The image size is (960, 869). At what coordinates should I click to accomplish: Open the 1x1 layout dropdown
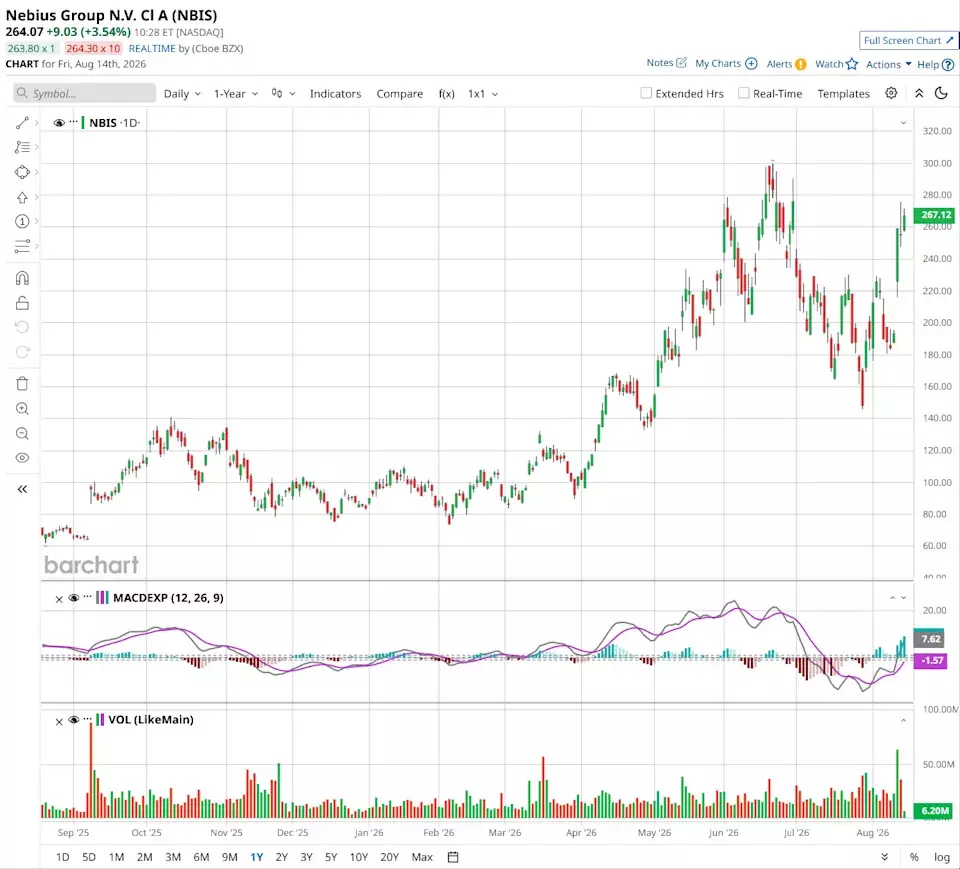coord(483,94)
